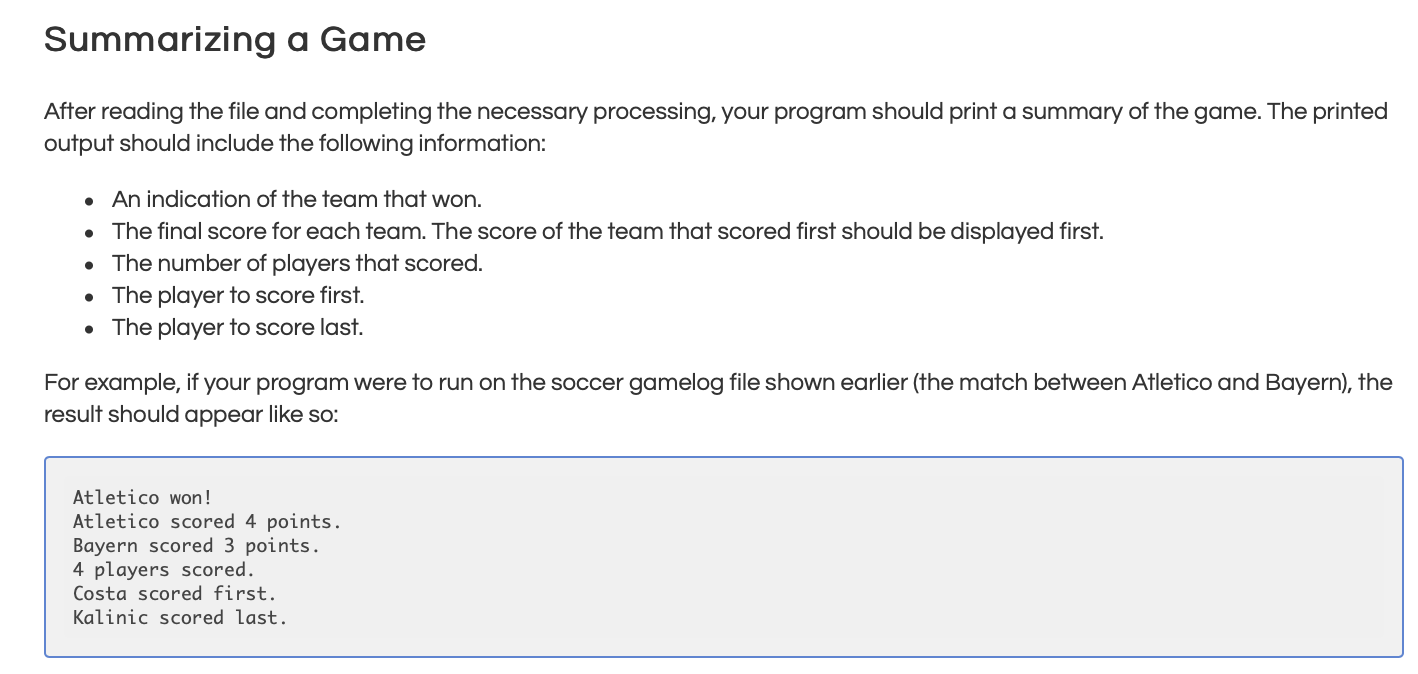Click the code line 'Atletico won!'
Screen dimensions: 1418x674
pyautogui.click(x=143, y=497)
